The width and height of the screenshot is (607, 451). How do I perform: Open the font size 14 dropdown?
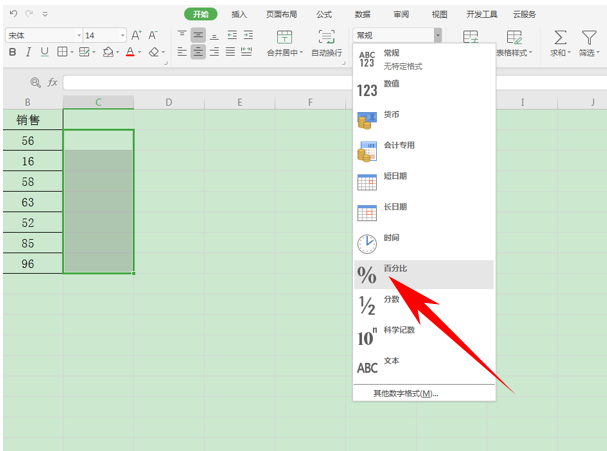[122, 36]
